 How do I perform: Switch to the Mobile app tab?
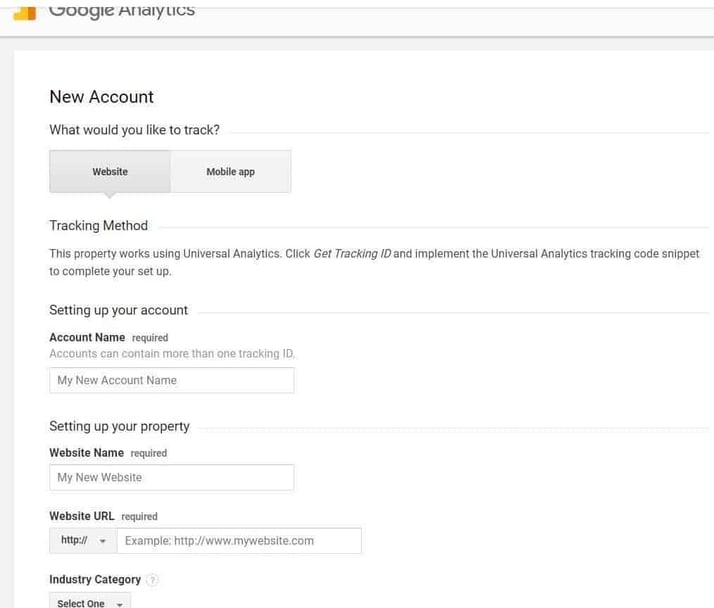[x=230, y=172]
